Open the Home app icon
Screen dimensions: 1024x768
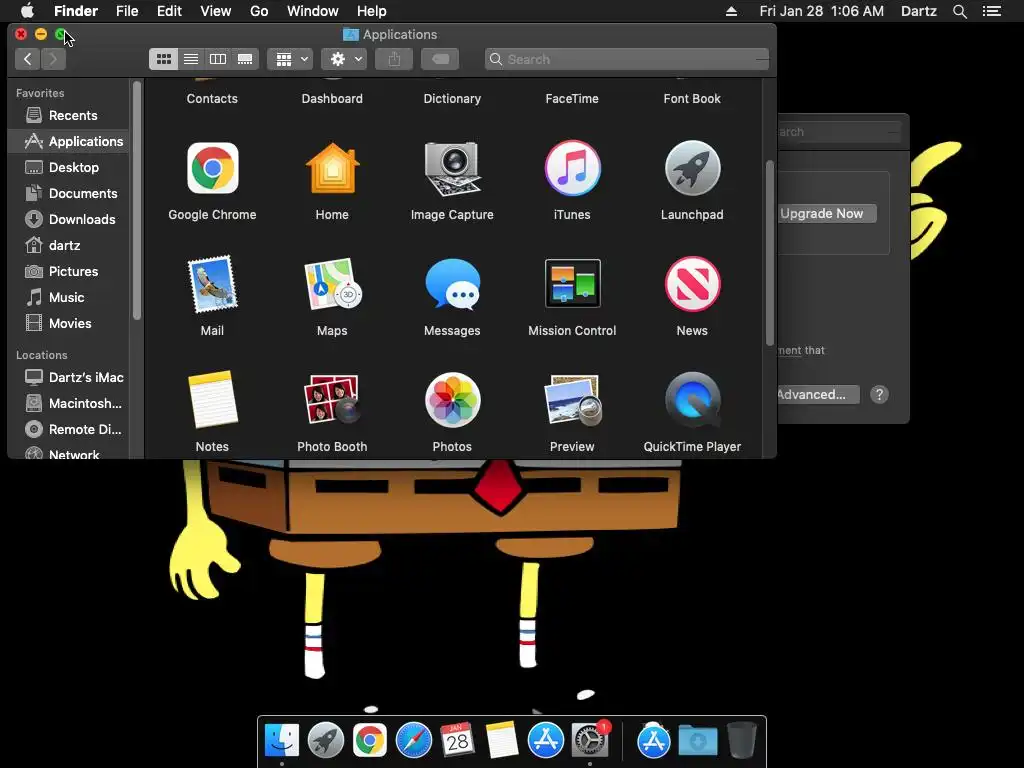tap(332, 168)
